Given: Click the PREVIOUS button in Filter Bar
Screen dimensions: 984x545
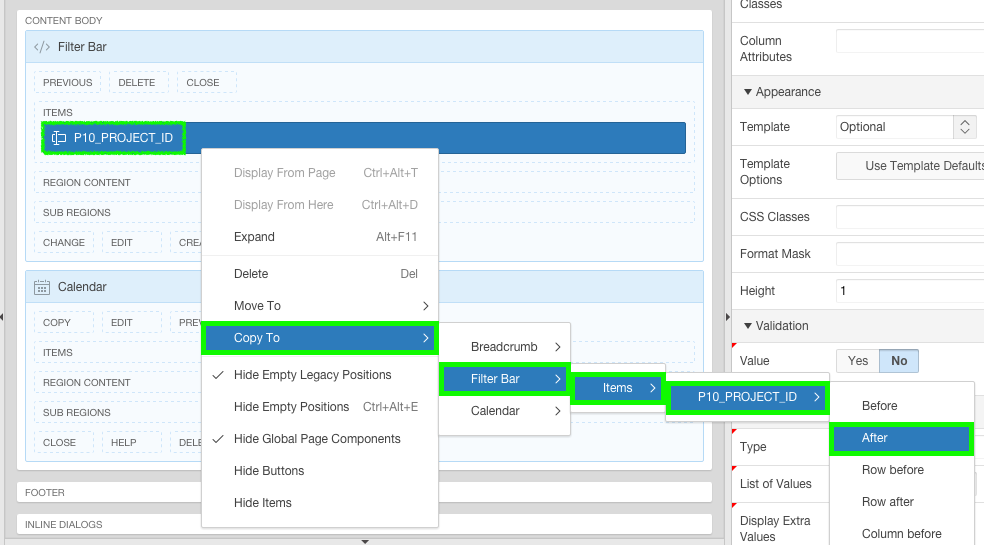Looking at the screenshot, I should pos(67,83).
